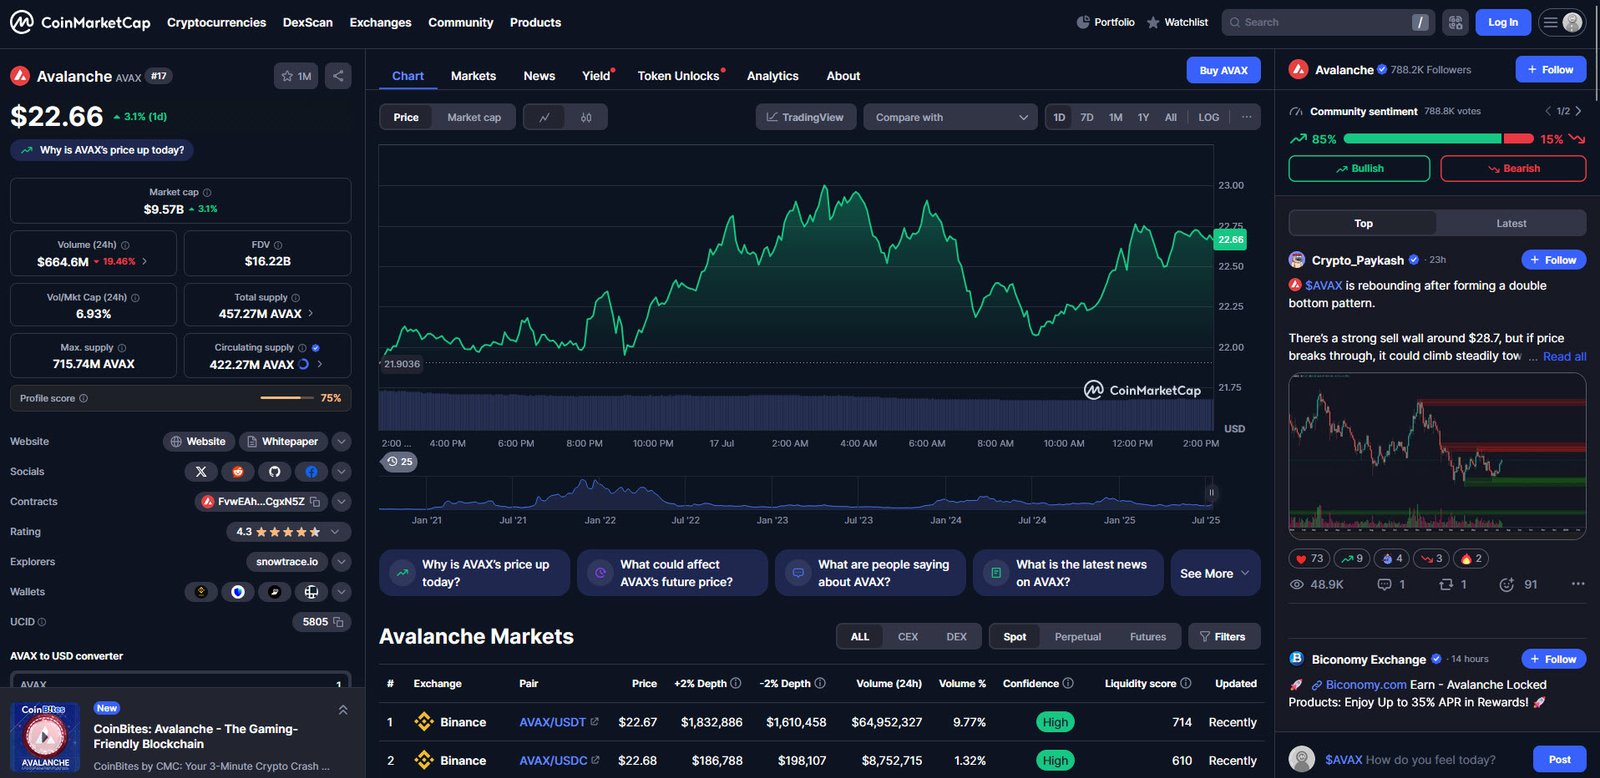Open the Portfolio icon link
1600x778 pixels.
pyautogui.click(x=1105, y=22)
